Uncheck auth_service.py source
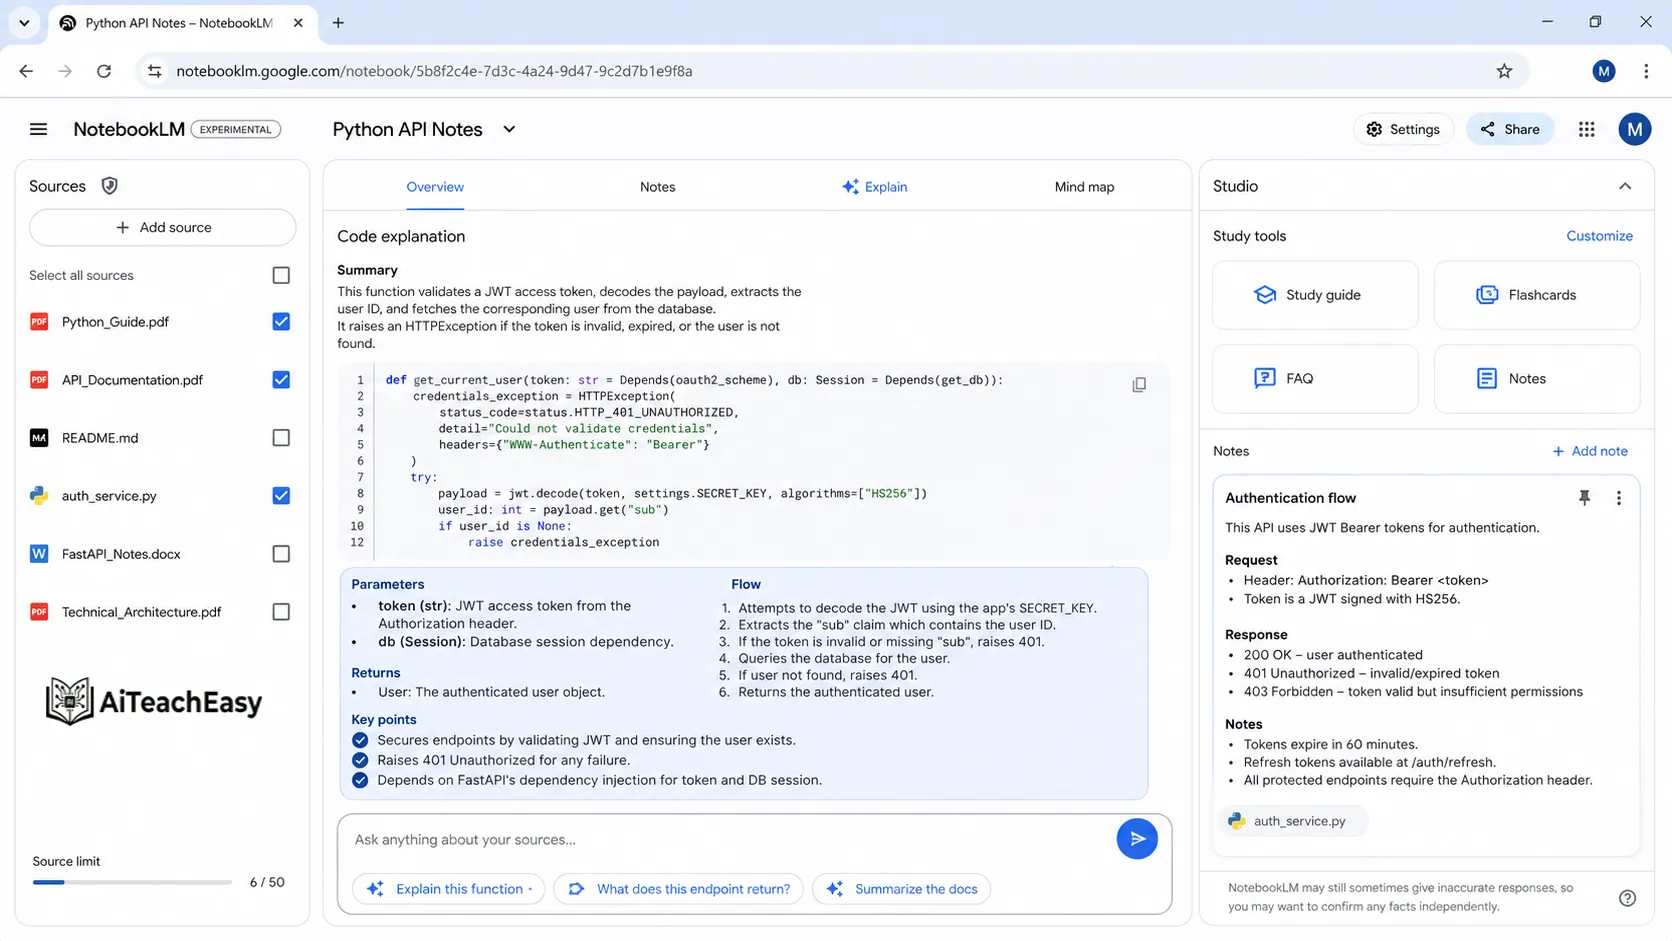The image size is (1672, 941). point(281,496)
